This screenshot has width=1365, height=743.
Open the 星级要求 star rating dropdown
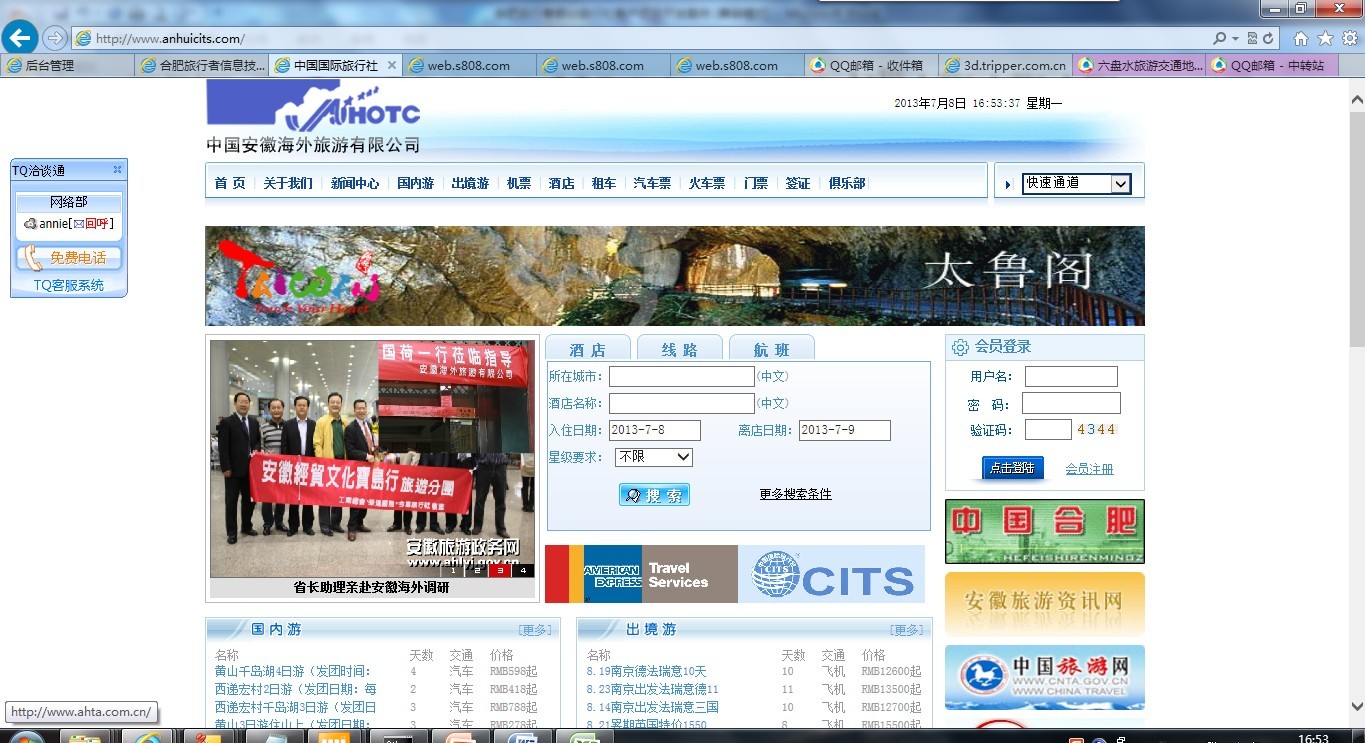pyautogui.click(x=654, y=457)
